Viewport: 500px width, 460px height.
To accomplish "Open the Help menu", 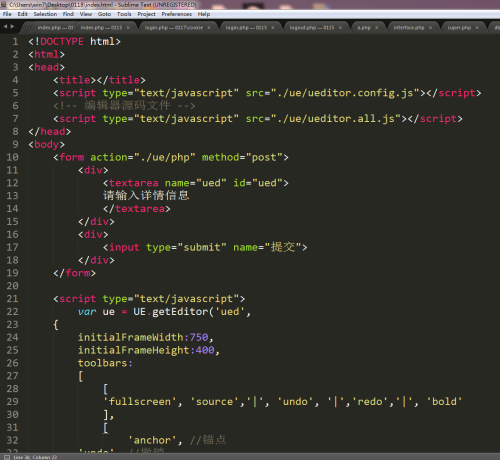I will [x=204, y=14].
